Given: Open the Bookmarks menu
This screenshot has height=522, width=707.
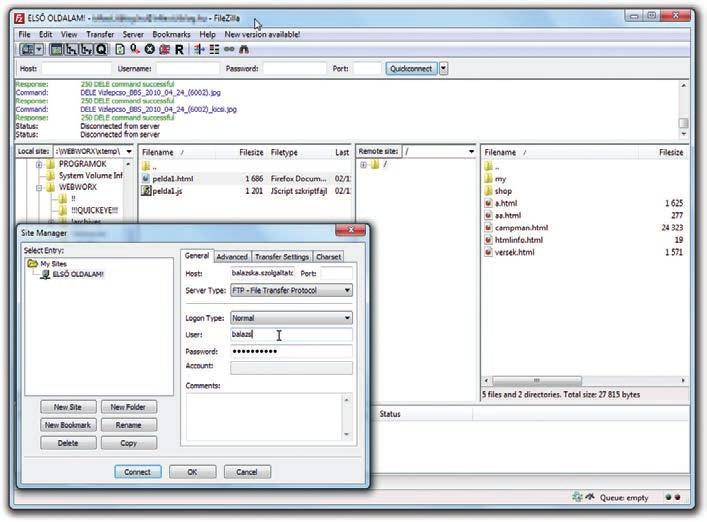Looking at the screenshot, I should (x=171, y=34).
